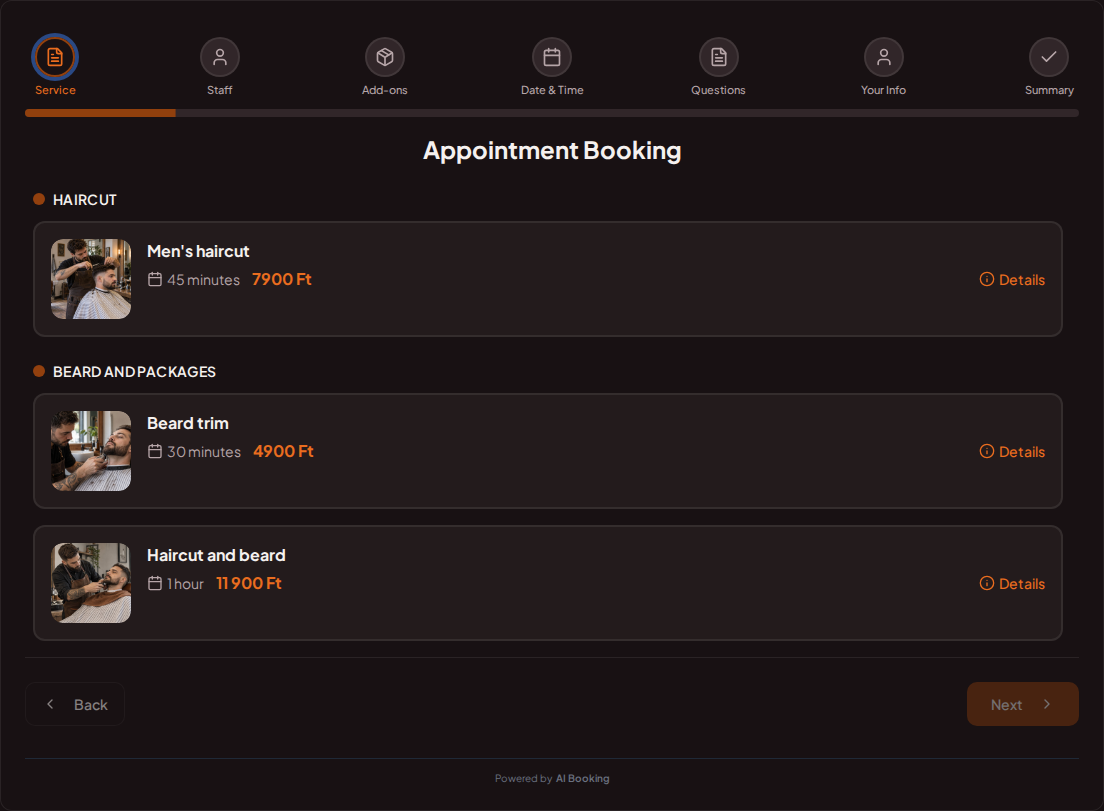Click the orange booking progress bar

[x=100, y=113]
